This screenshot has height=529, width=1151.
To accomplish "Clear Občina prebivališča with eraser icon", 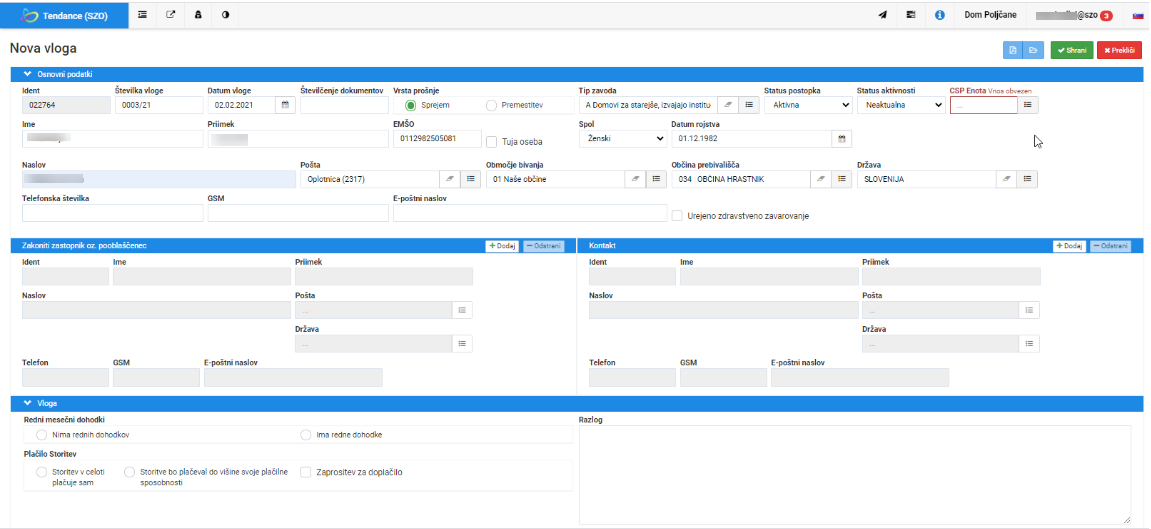I will point(820,179).
